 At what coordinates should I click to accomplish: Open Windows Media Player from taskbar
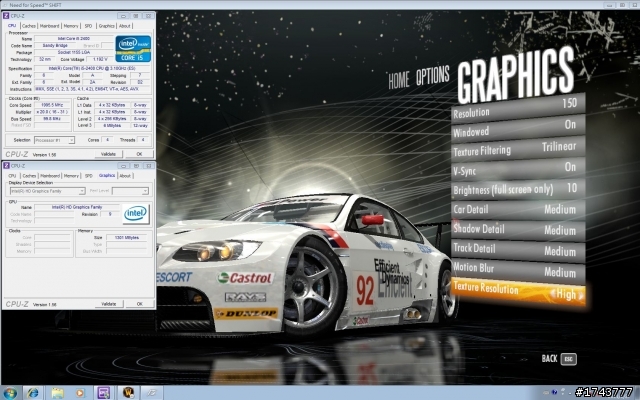(80, 393)
